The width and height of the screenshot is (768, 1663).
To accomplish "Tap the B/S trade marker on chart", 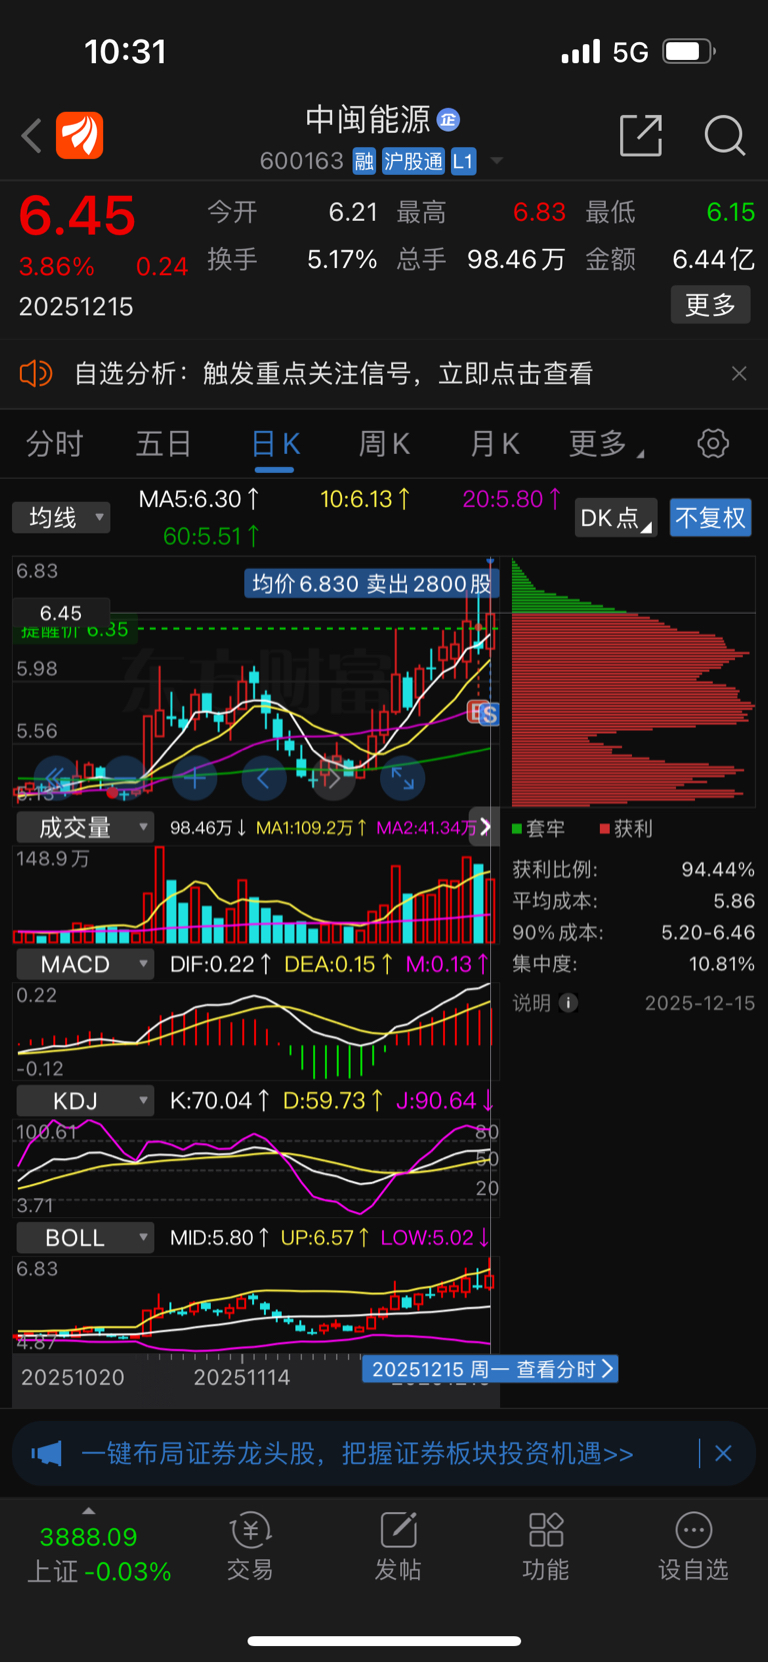I will [x=484, y=713].
